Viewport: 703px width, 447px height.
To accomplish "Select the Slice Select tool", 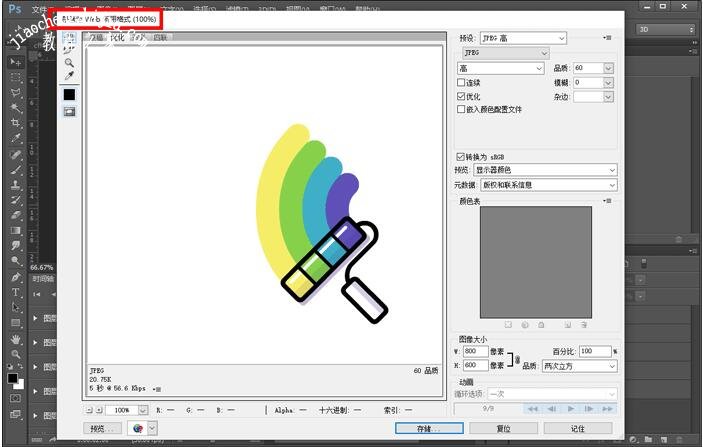I will [x=69, y=49].
